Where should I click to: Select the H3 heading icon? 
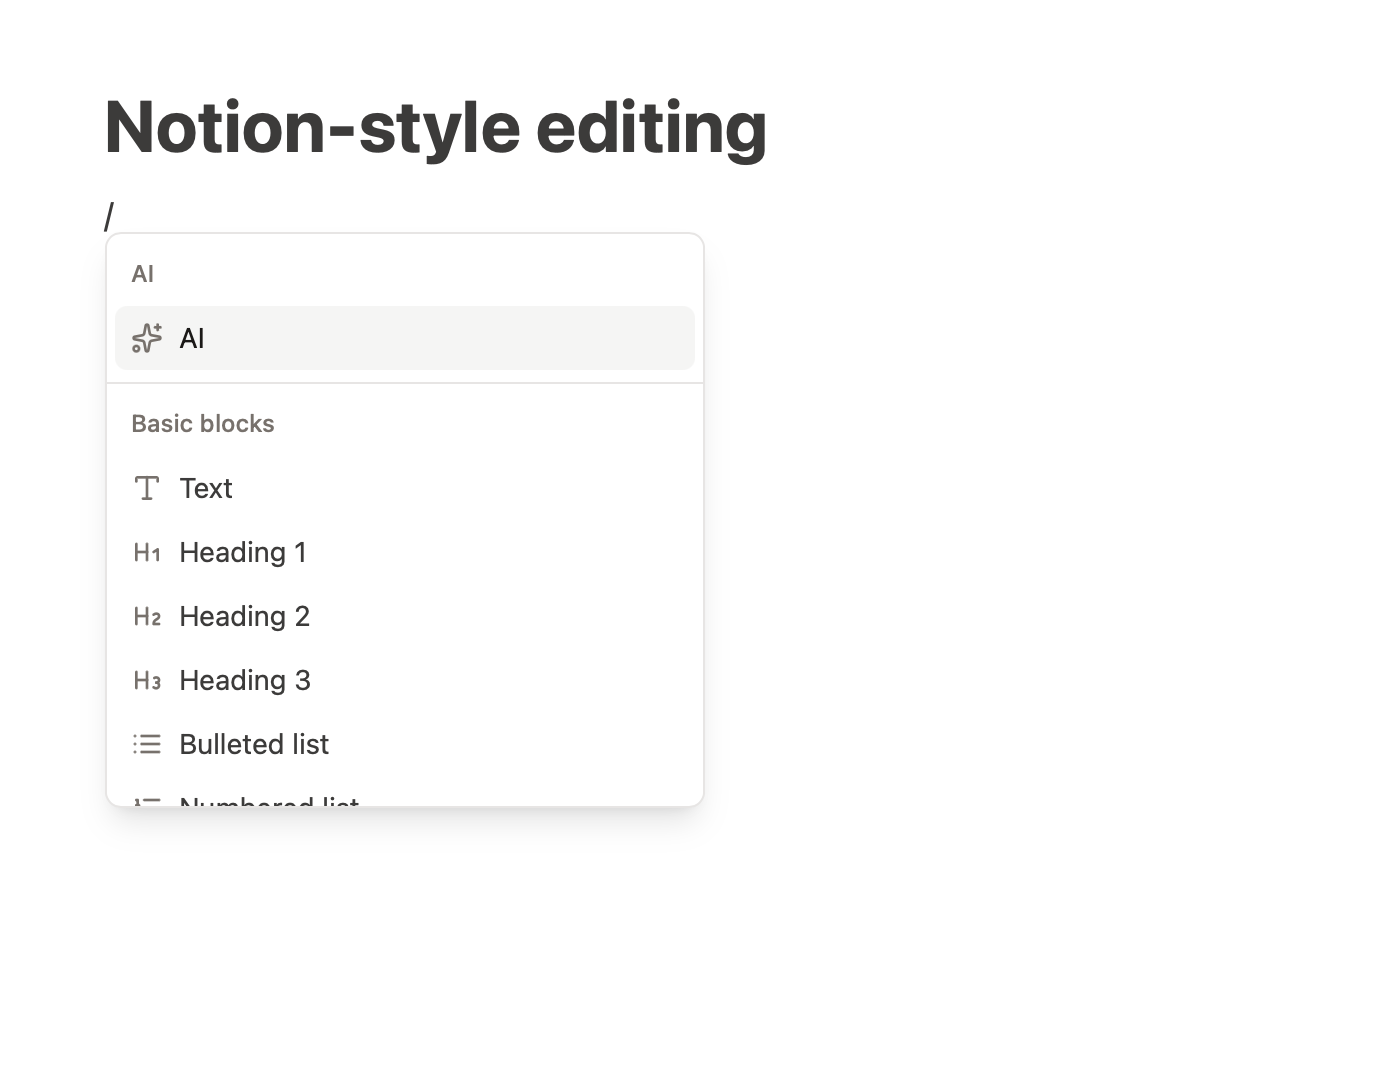(147, 680)
